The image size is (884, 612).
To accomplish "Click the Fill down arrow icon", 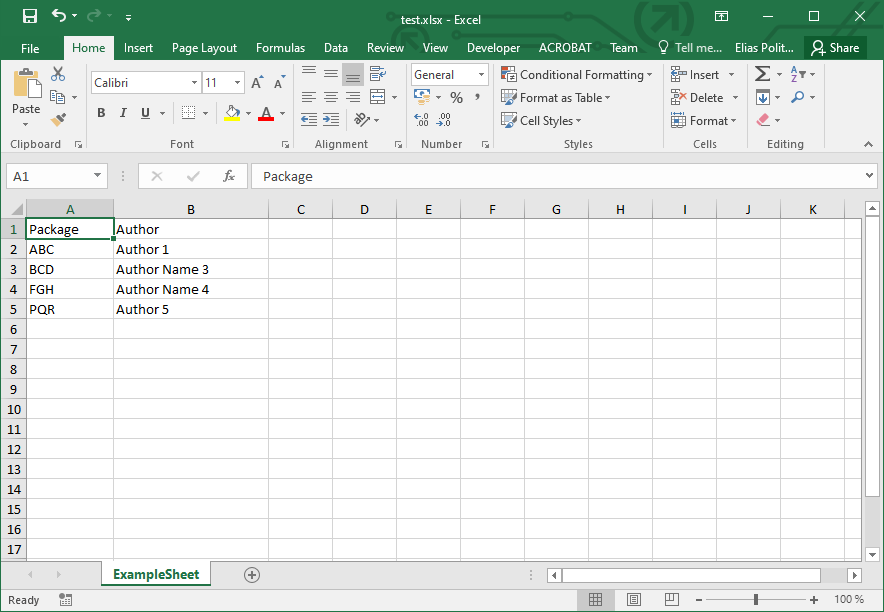I will click(762, 97).
